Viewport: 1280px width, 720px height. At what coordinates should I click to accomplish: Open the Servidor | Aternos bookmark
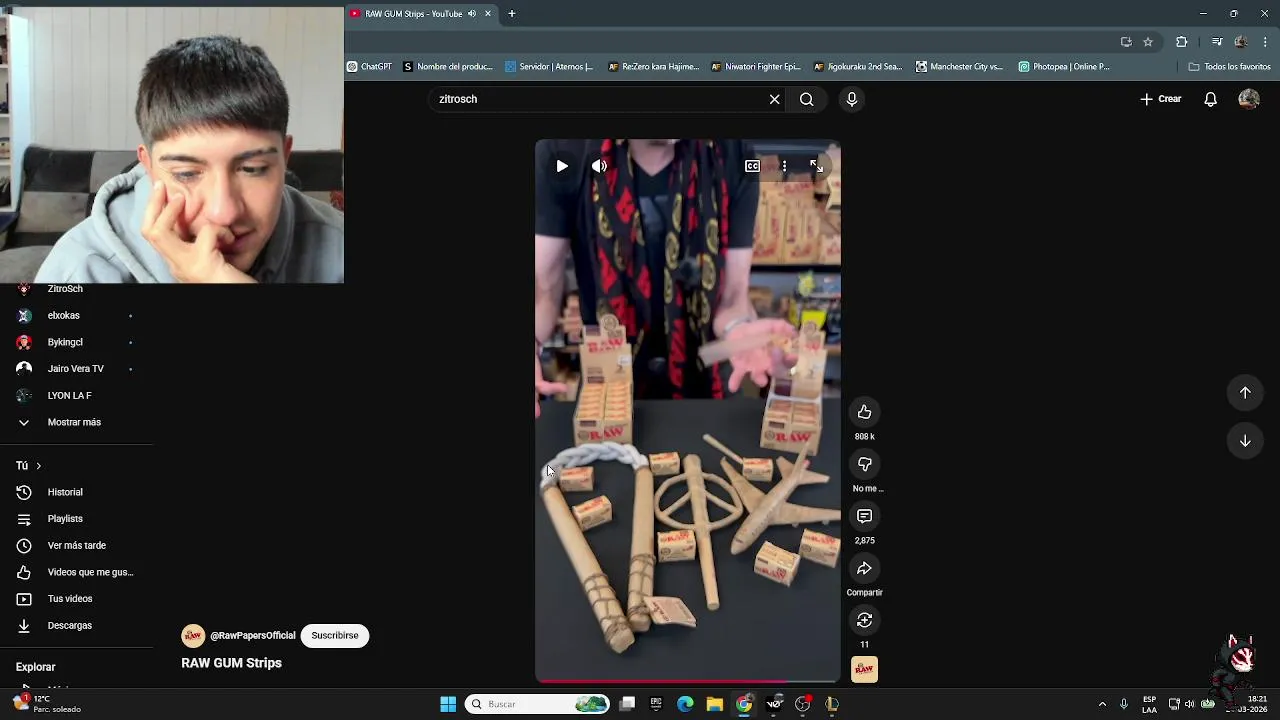549,67
